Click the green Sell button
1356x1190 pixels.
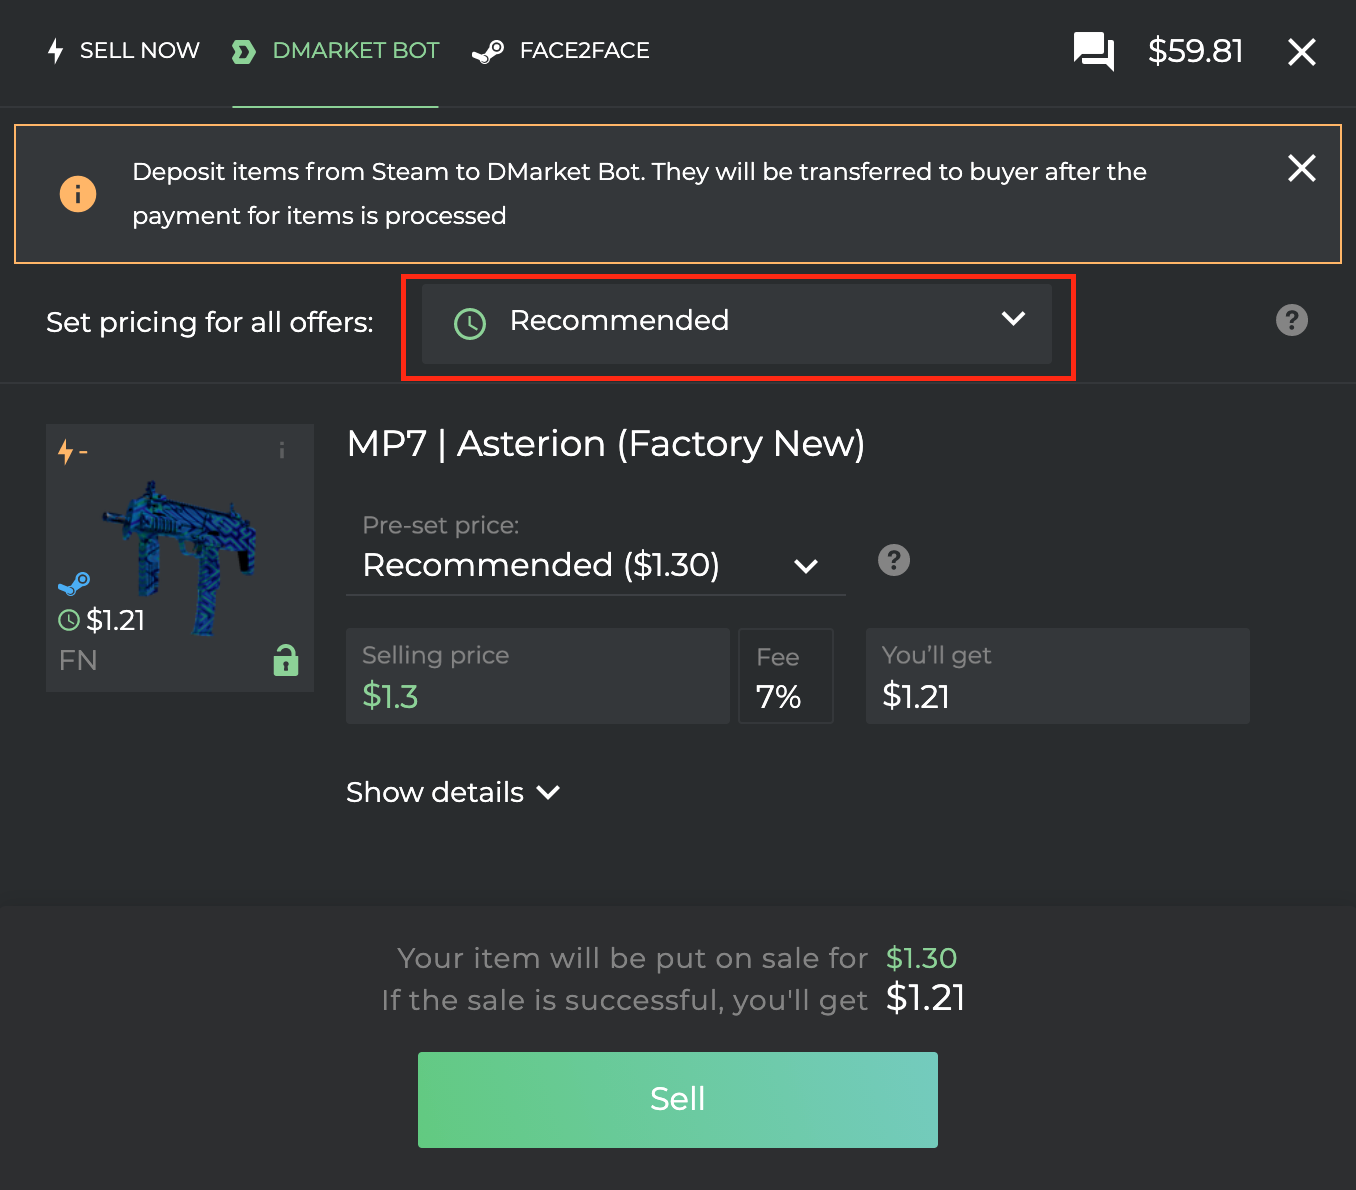[678, 1099]
